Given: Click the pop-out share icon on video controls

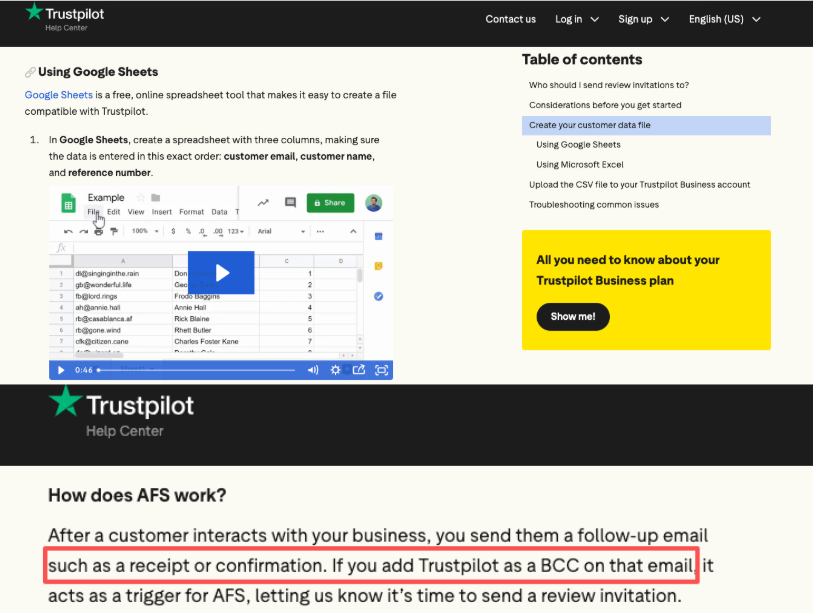Looking at the screenshot, I should click(x=358, y=370).
